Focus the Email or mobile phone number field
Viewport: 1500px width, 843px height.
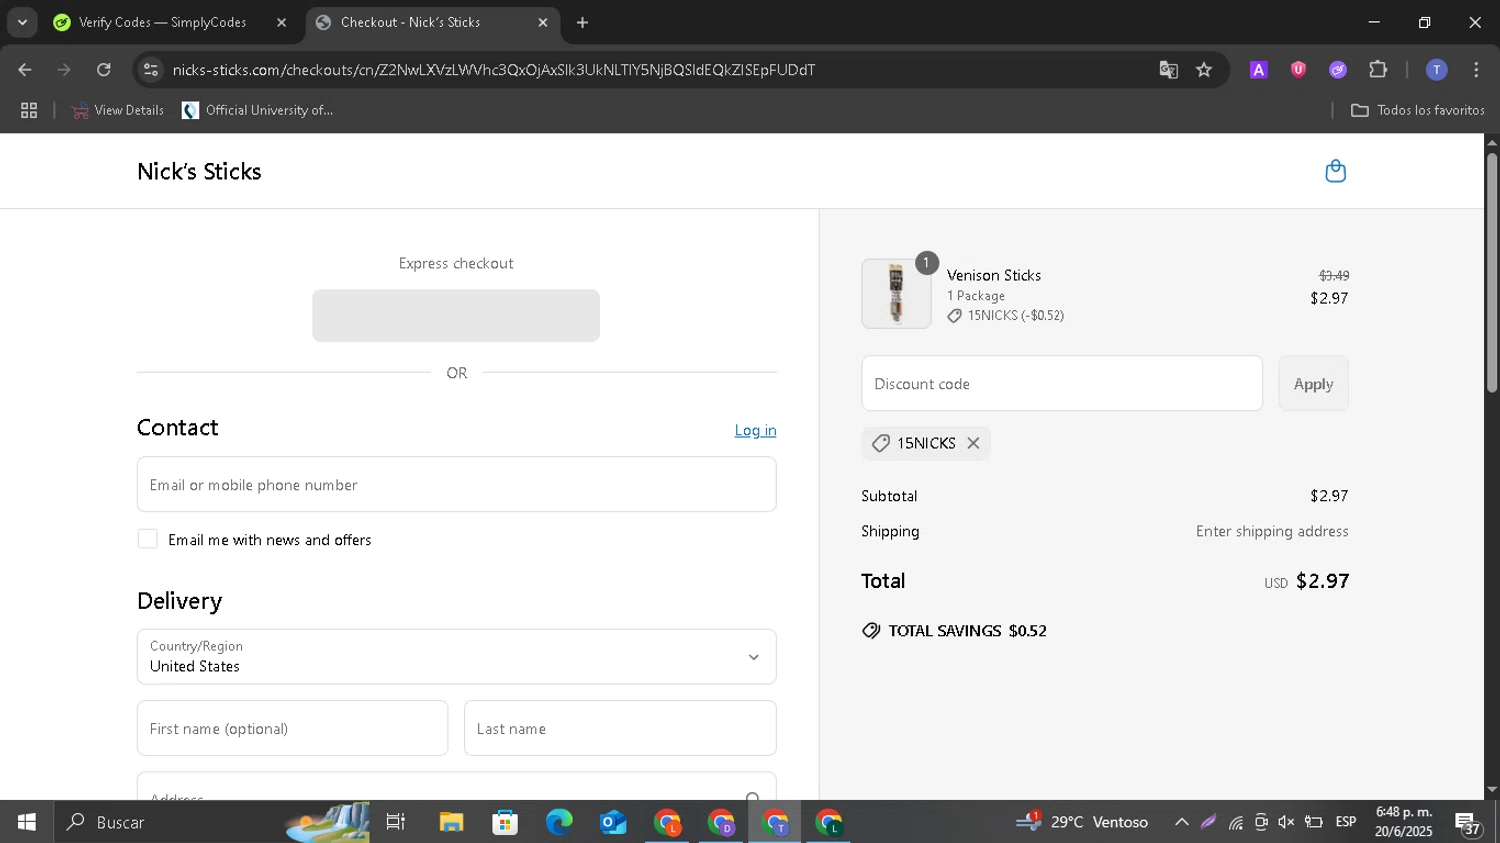click(456, 485)
